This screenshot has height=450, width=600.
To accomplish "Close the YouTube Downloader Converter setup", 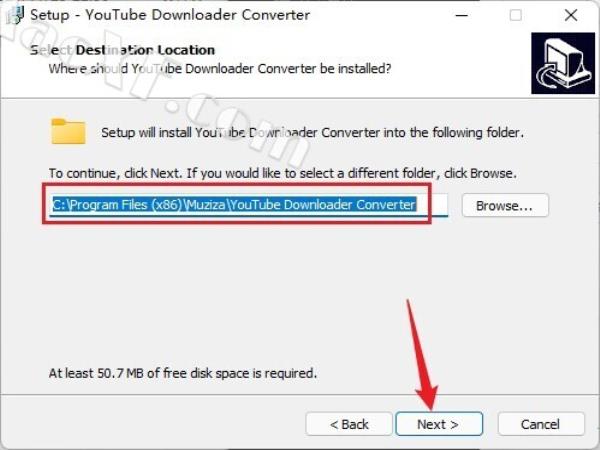I will [571, 15].
